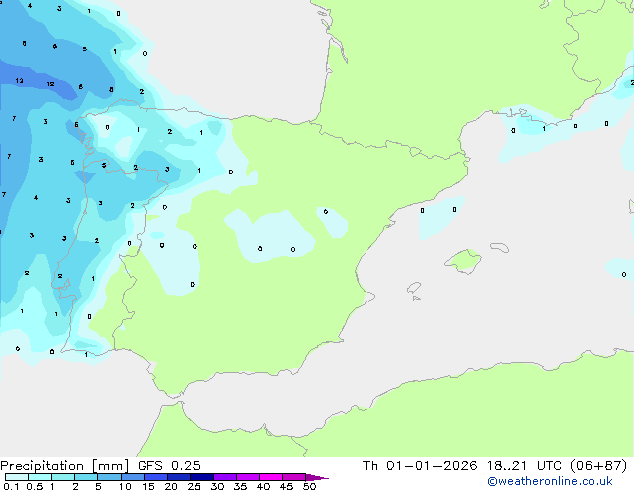The image size is (634, 490).
Task: Click the 20–25 mm legend swatch
Action: click(179, 477)
